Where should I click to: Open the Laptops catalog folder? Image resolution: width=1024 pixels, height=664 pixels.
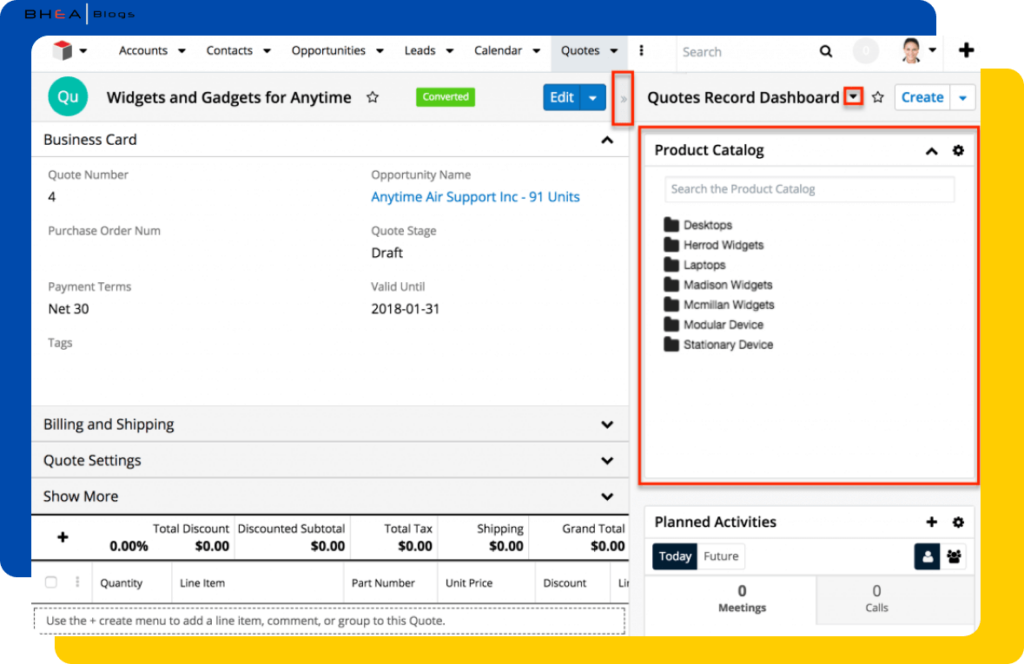coord(695,265)
